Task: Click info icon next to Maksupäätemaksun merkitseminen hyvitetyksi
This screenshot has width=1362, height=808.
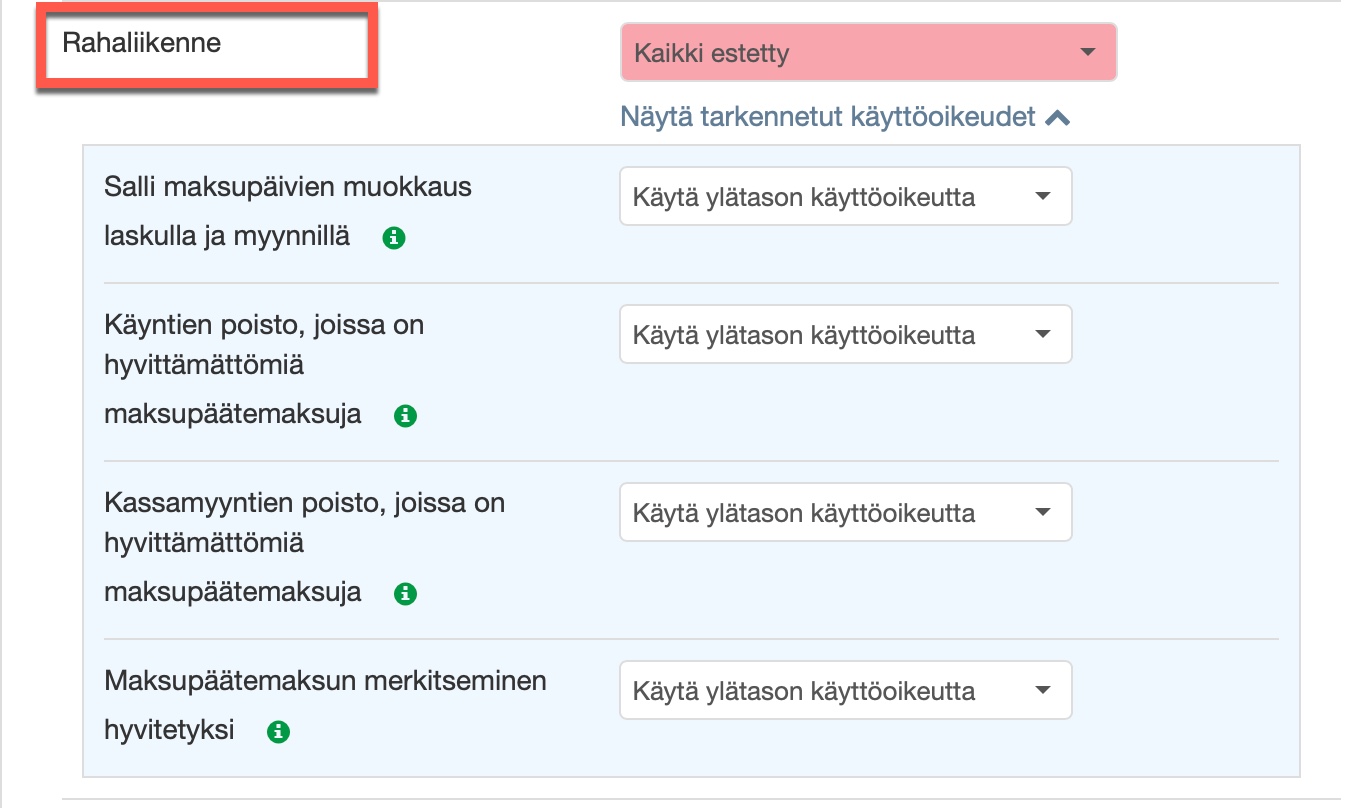Action: 279,732
